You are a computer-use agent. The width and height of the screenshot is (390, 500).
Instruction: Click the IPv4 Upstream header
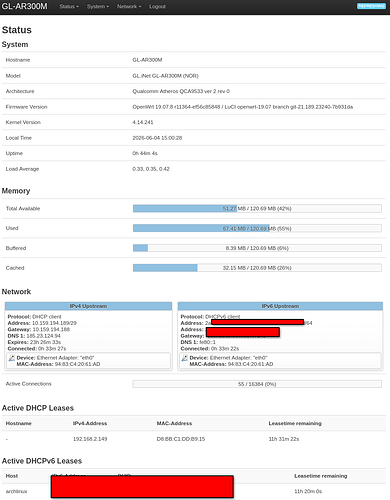pos(88,306)
